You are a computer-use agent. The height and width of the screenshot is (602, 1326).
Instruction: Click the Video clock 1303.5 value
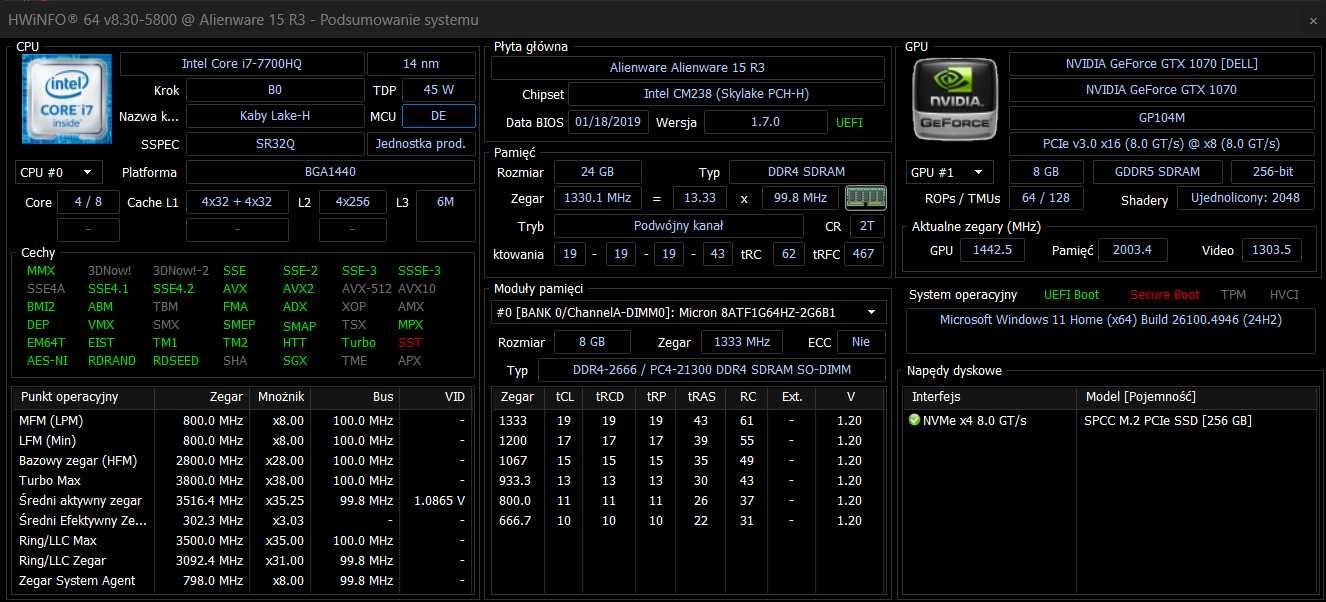(x=1272, y=250)
